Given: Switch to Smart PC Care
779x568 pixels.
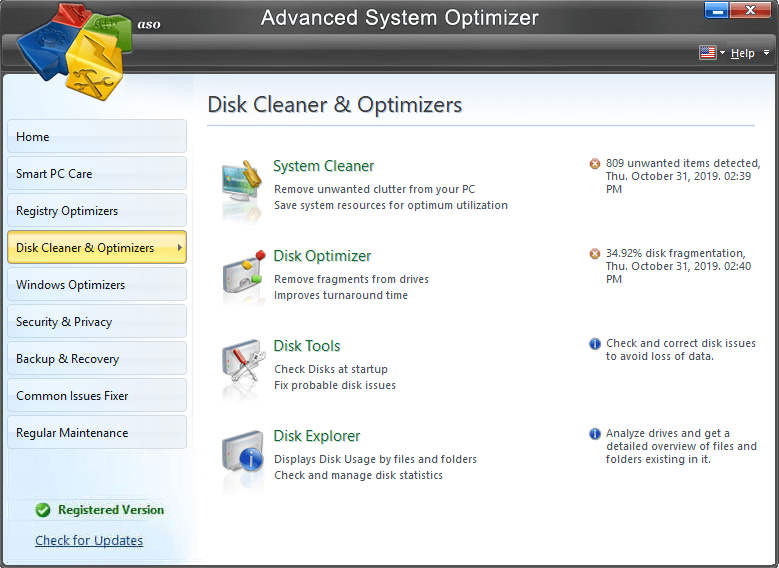Looking at the screenshot, I should click(x=97, y=173).
